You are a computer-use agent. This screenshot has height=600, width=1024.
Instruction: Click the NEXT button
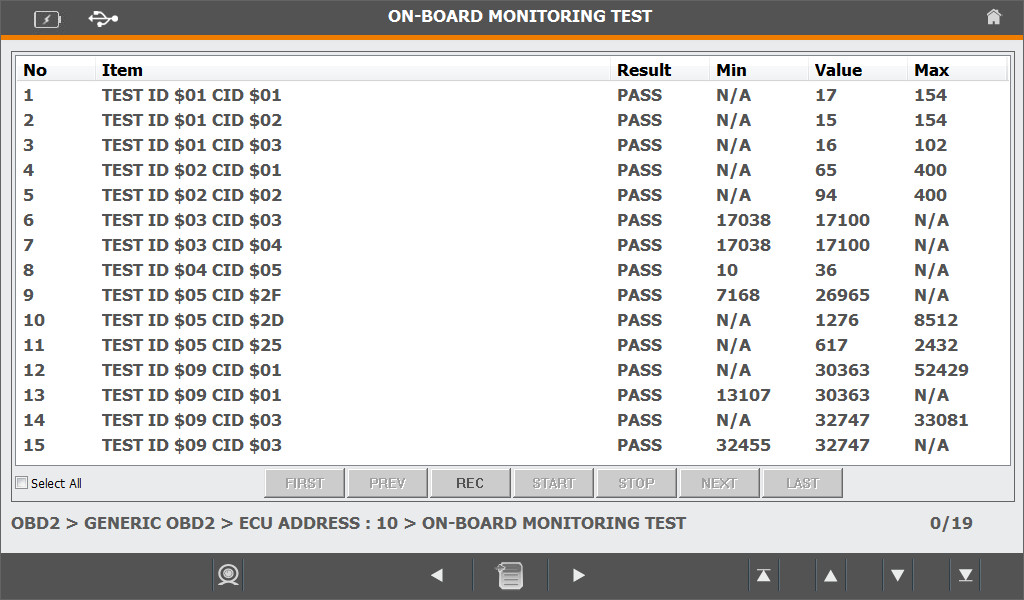pyautogui.click(x=719, y=483)
